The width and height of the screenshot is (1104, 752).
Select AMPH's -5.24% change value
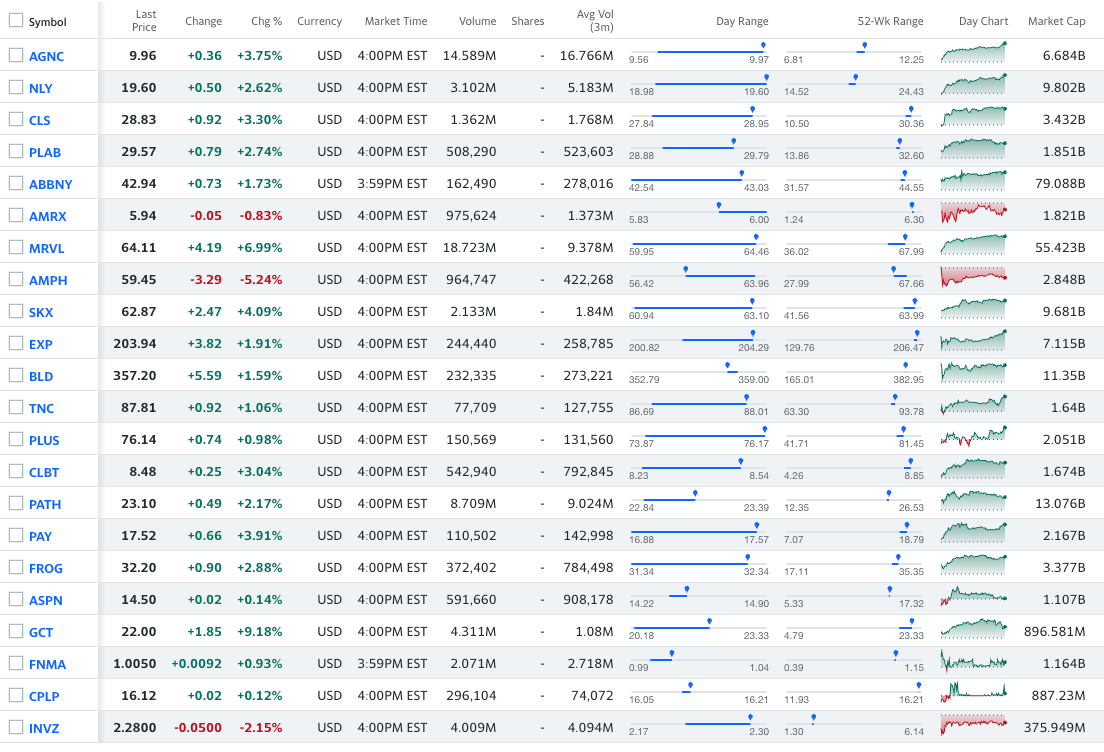(x=261, y=280)
